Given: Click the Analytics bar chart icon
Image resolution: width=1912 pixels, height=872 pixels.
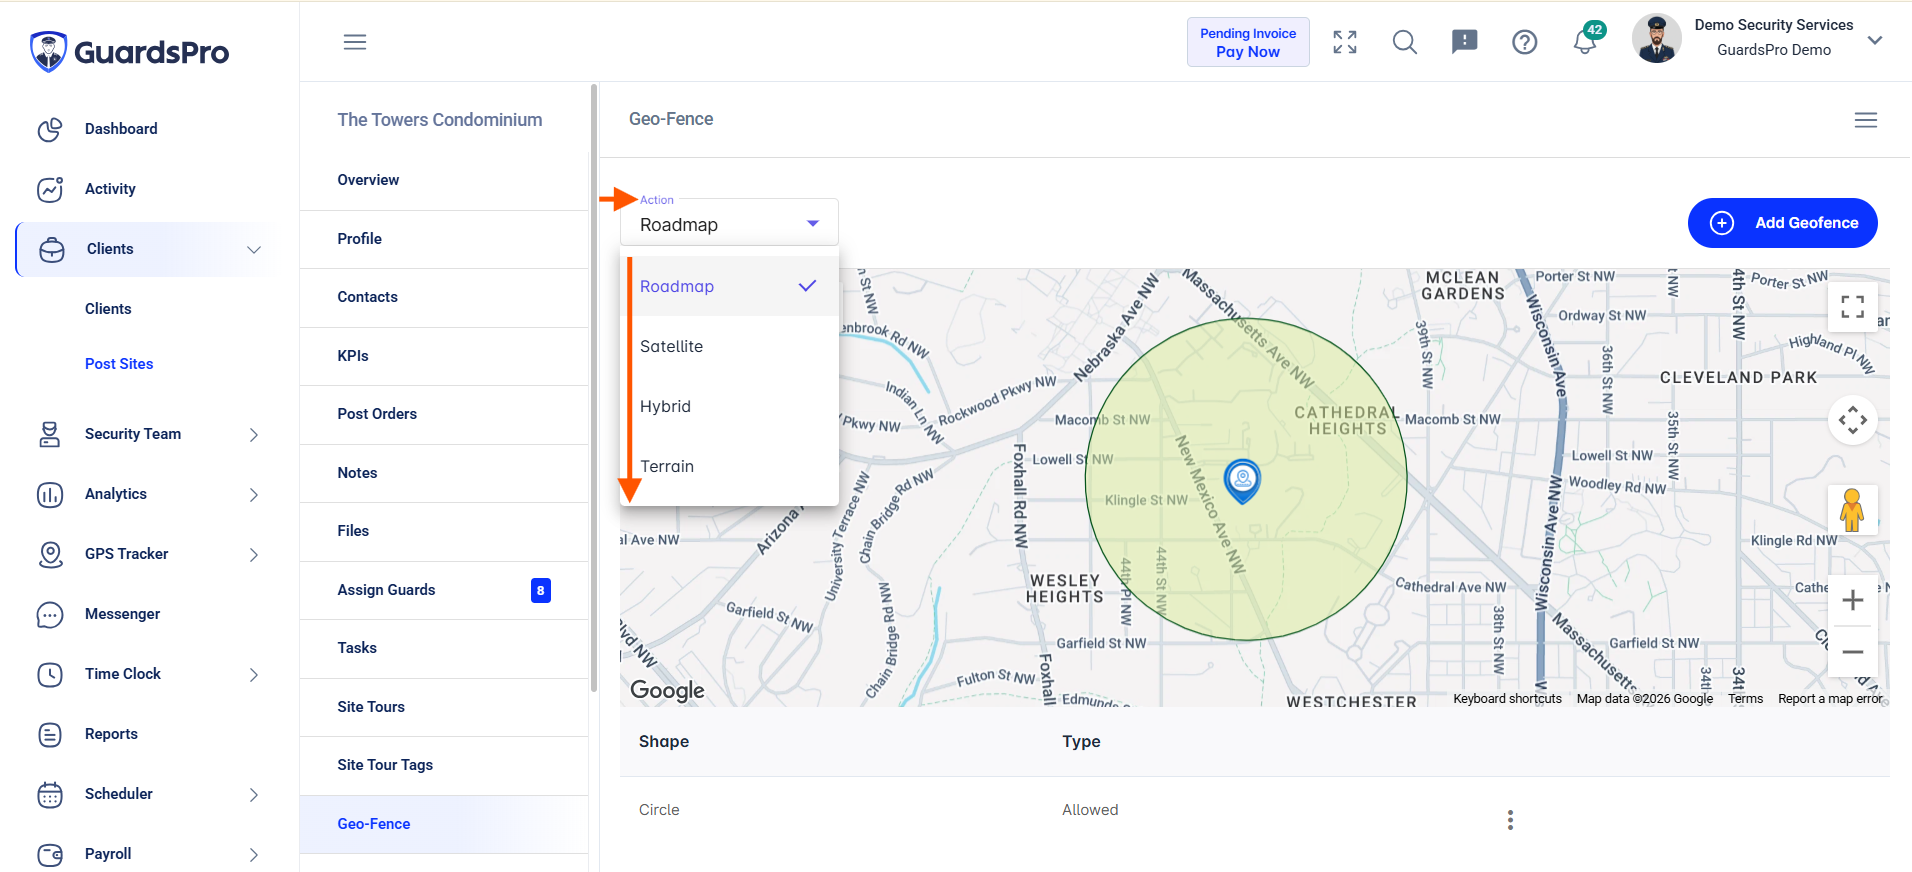Looking at the screenshot, I should 50,494.
